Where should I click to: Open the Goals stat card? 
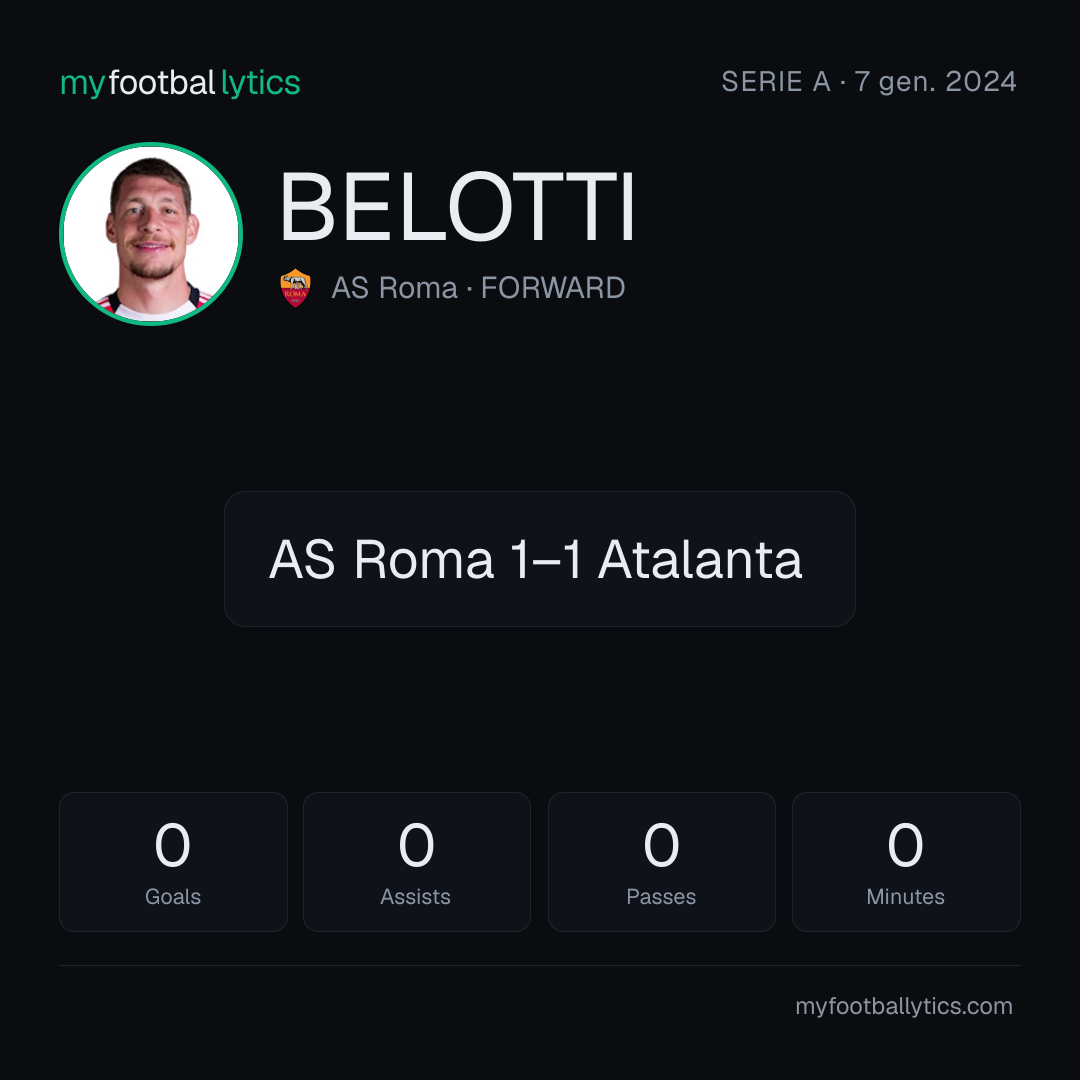[173, 862]
